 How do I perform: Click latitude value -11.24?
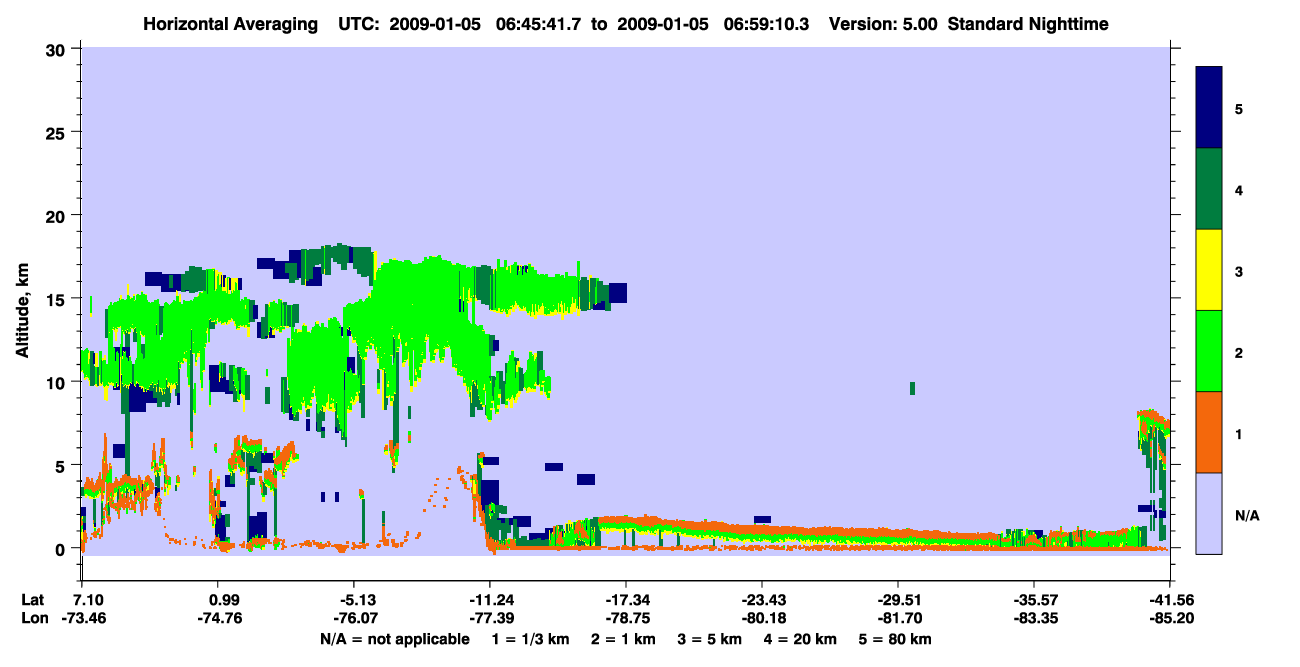[x=490, y=600]
